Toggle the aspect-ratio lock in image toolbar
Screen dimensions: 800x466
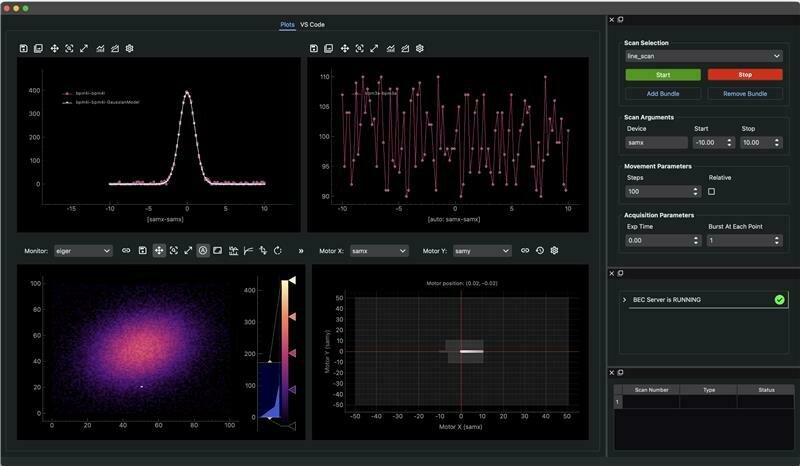coord(218,251)
